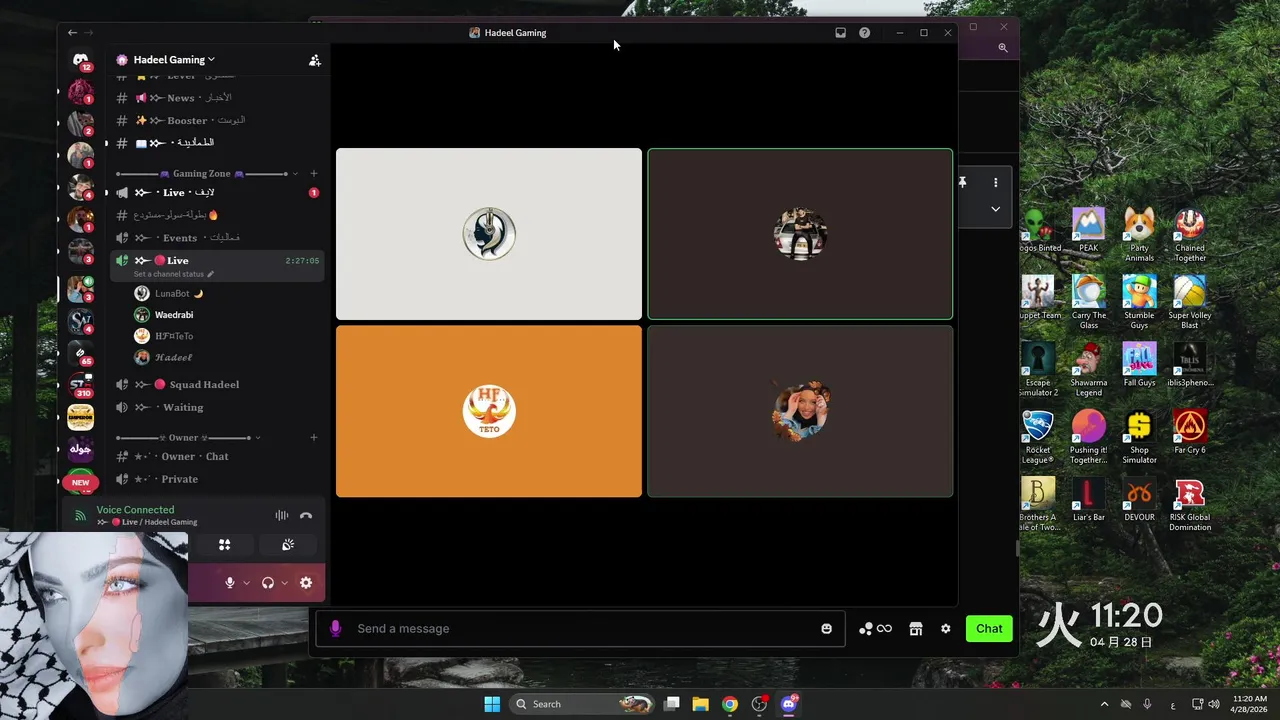
Task: Open the Voice Connected details link
Action: point(135,510)
